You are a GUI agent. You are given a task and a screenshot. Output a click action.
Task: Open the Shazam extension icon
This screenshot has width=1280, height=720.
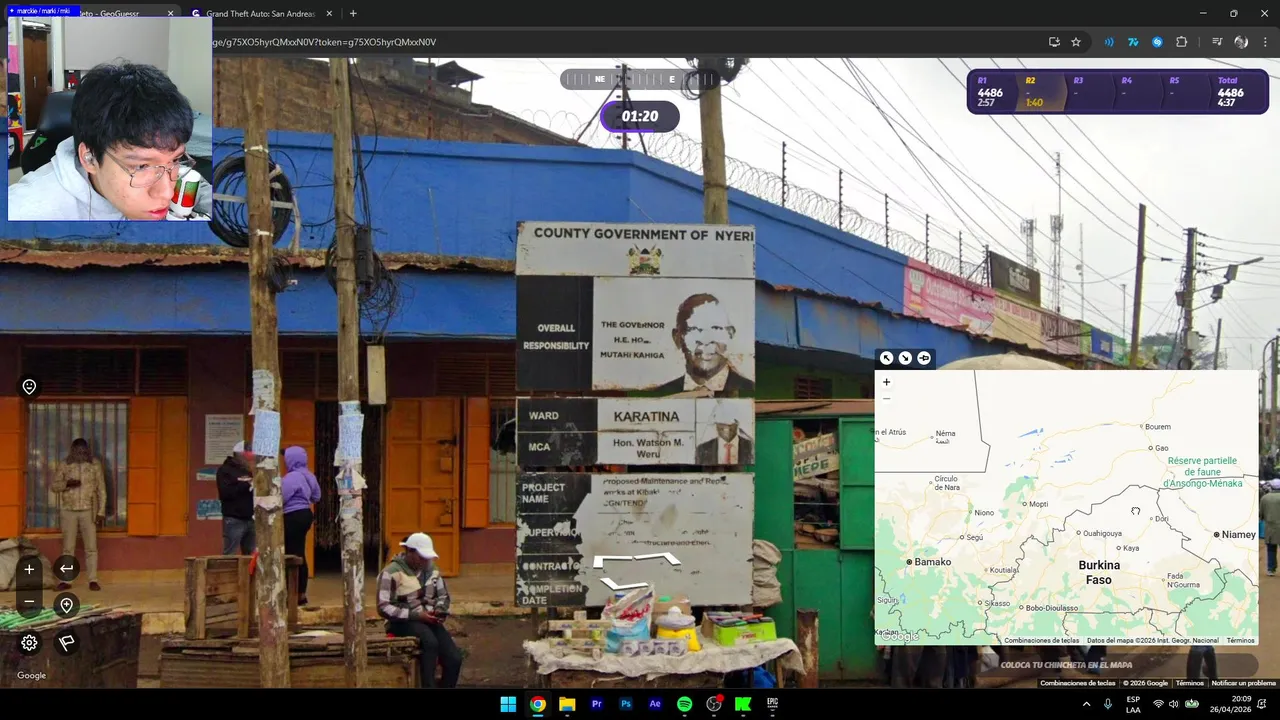pyautogui.click(x=1157, y=42)
